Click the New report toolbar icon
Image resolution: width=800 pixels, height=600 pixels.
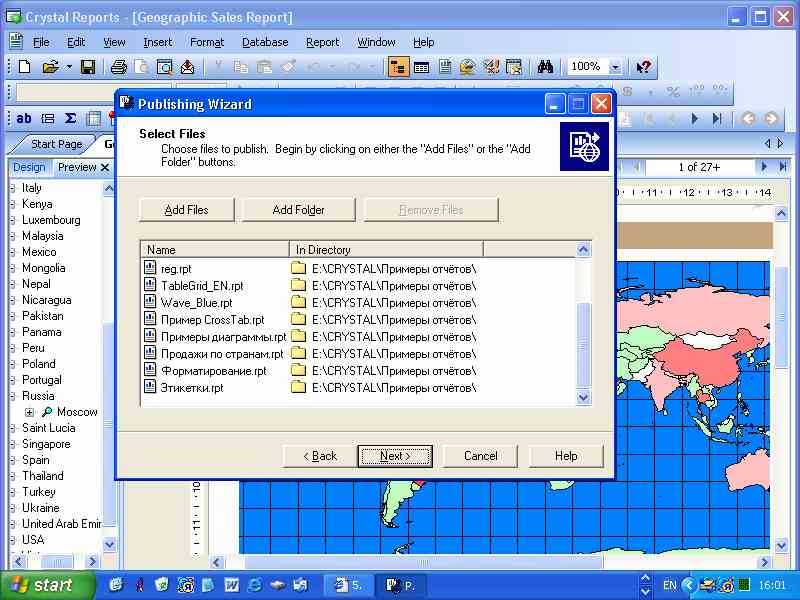point(24,67)
